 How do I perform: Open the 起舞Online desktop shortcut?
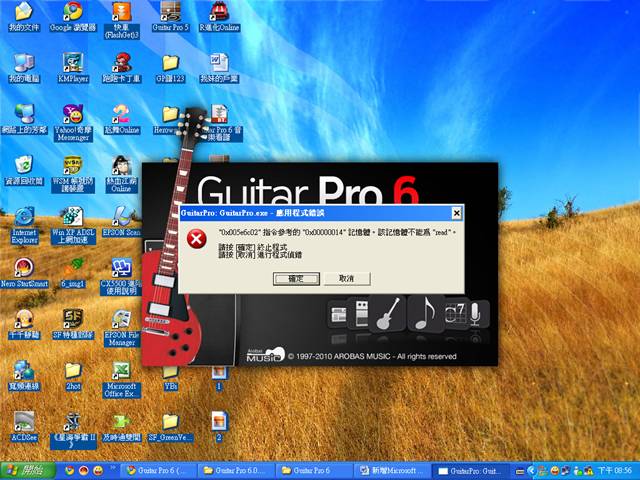(122, 120)
